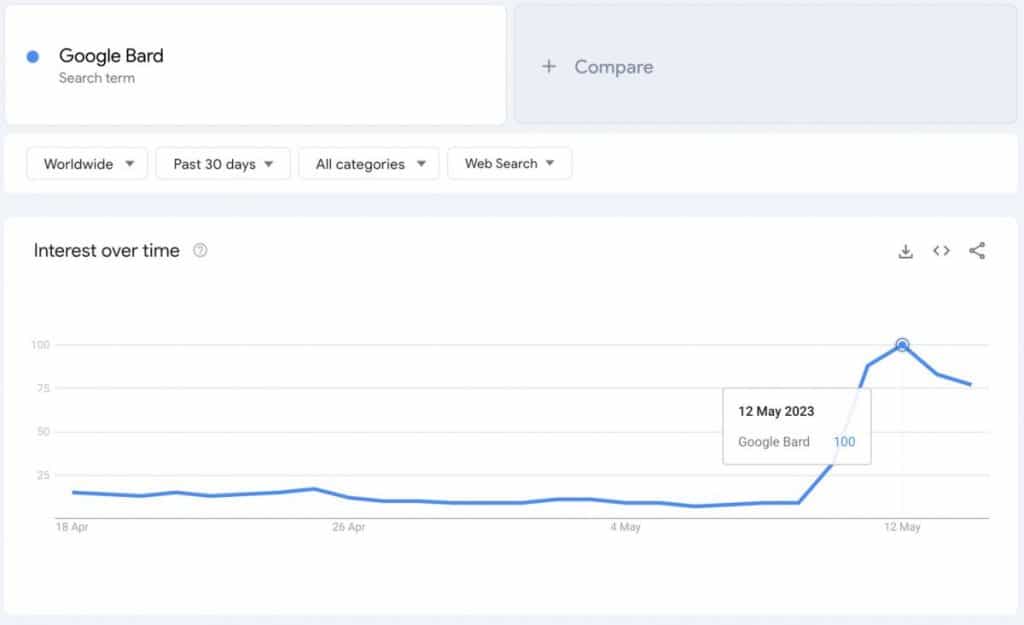This screenshot has height=625, width=1024.
Task: Open the embed code icon
Action: coord(941,251)
